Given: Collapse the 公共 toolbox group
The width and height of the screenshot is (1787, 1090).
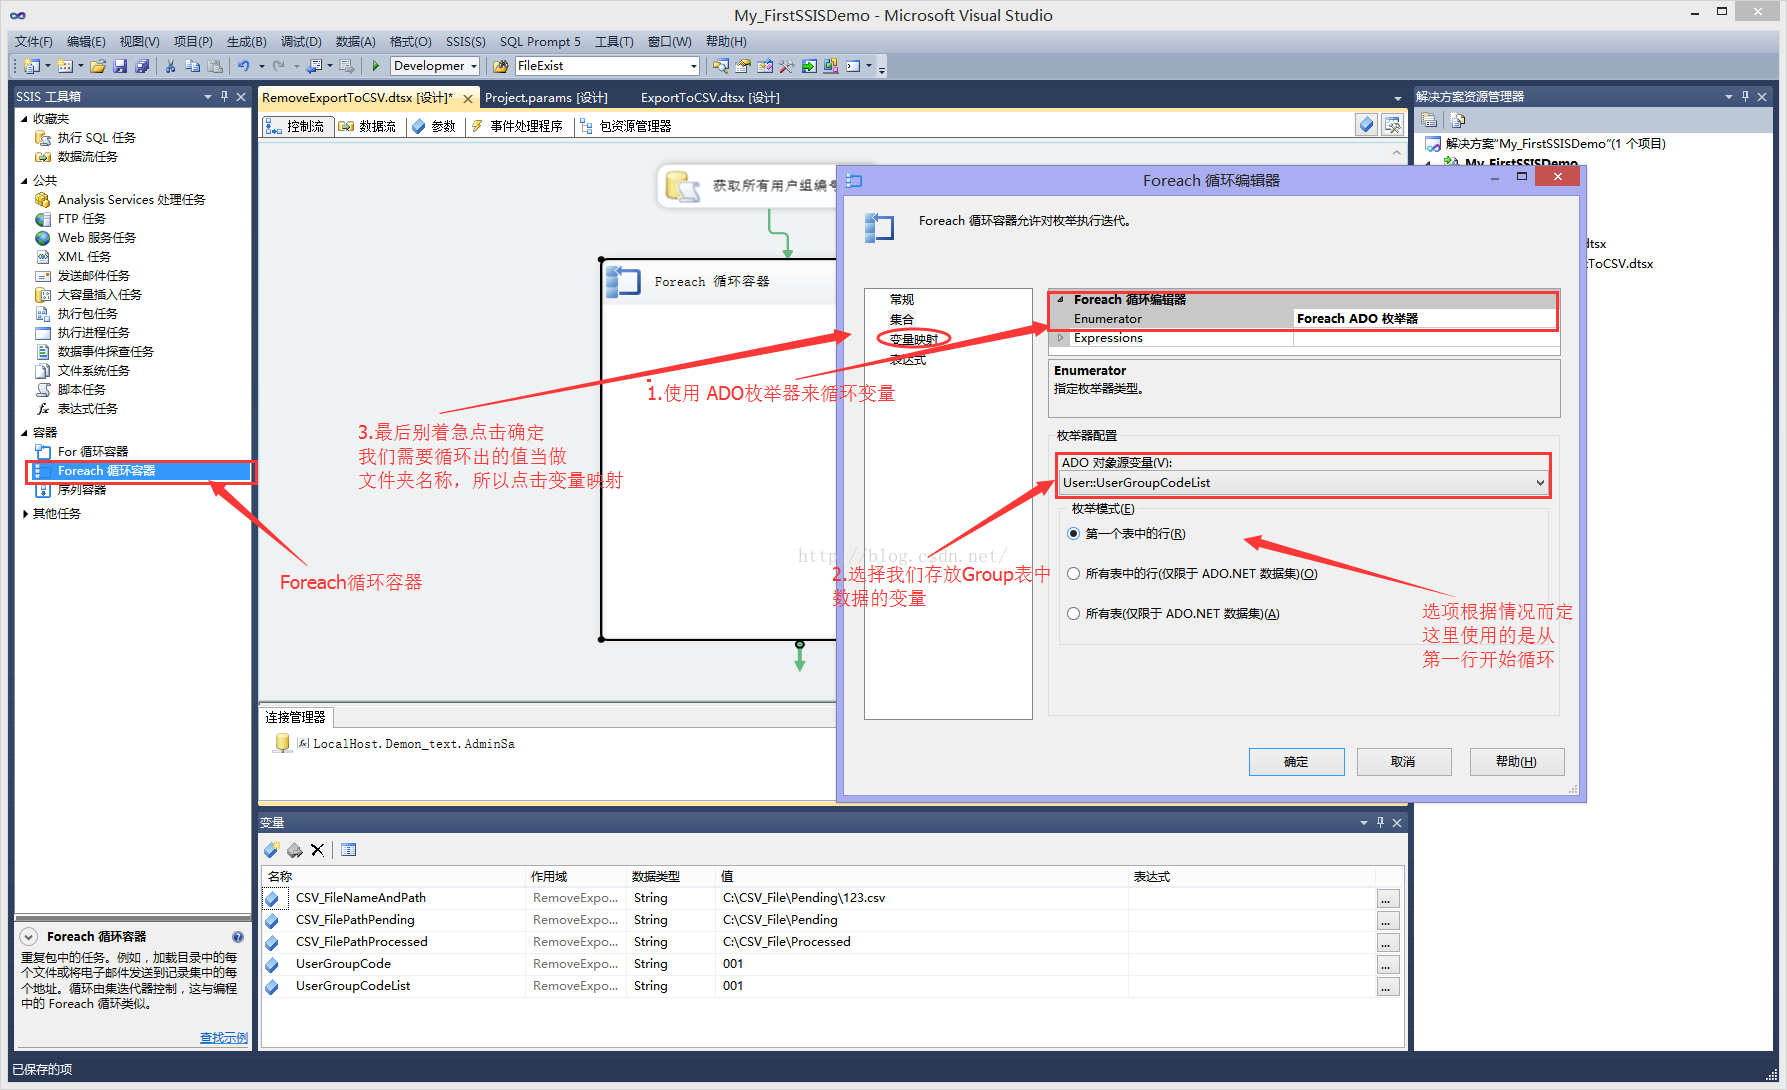Looking at the screenshot, I should coord(24,181).
